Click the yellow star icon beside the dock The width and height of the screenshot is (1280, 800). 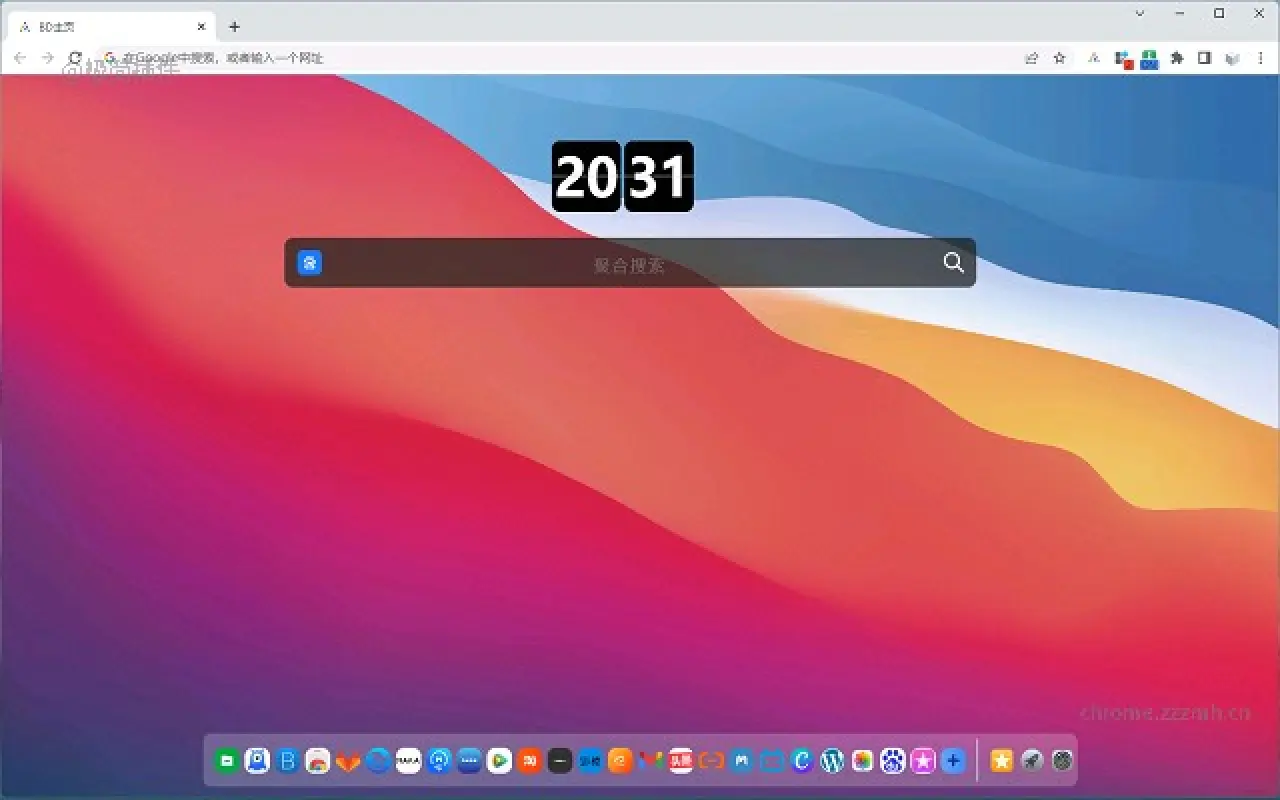click(1001, 761)
